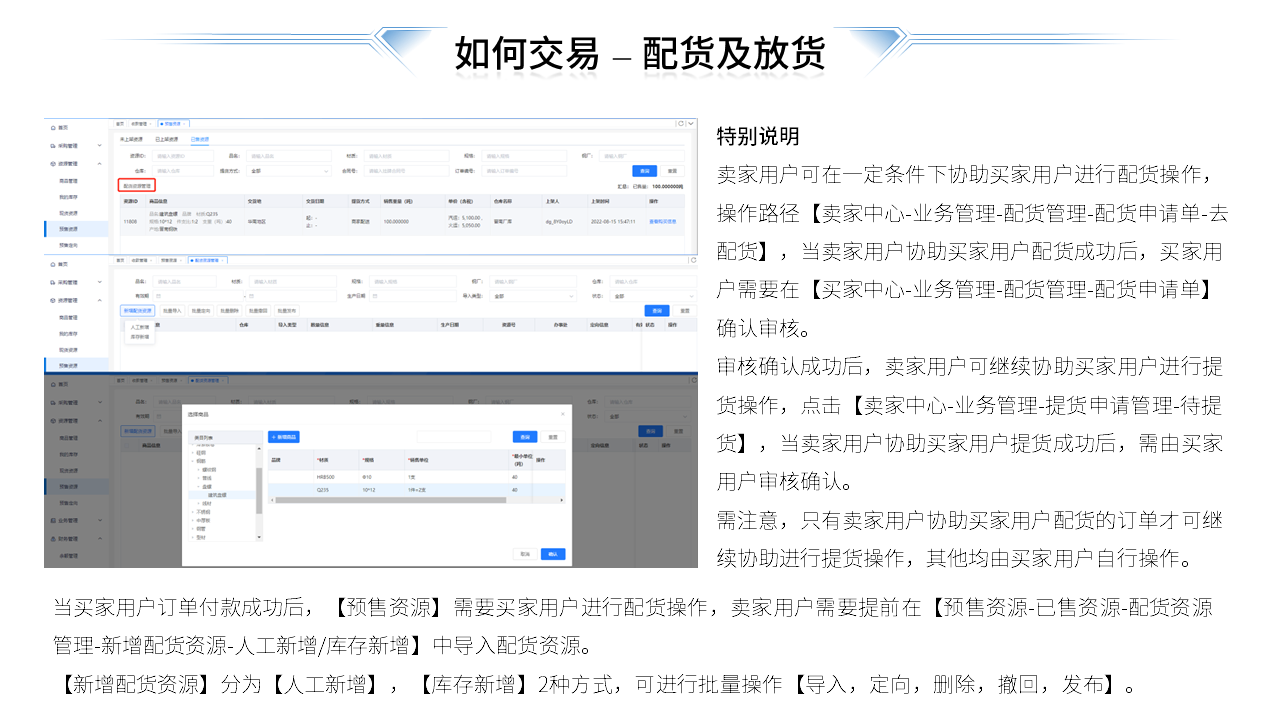The width and height of the screenshot is (1280, 720).
Task: Click the 批量发布 button
Action: coord(287,310)
